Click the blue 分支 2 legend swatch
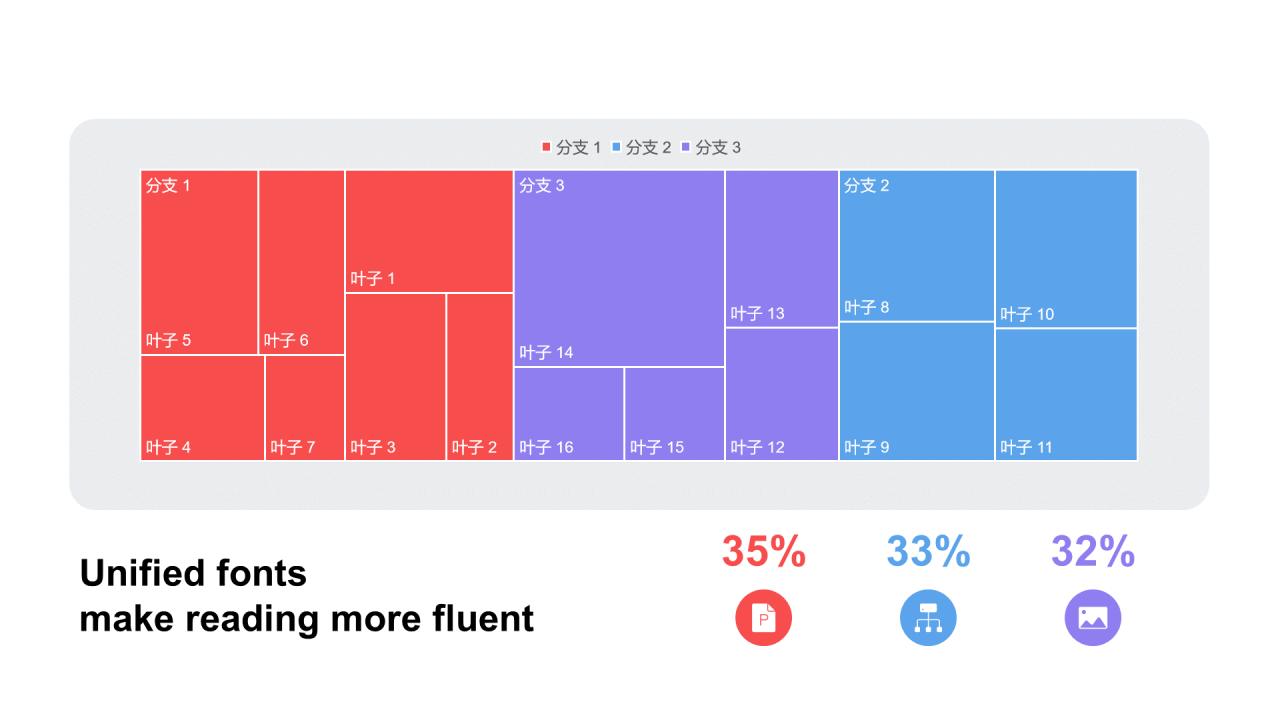 [x=616, y=148]
